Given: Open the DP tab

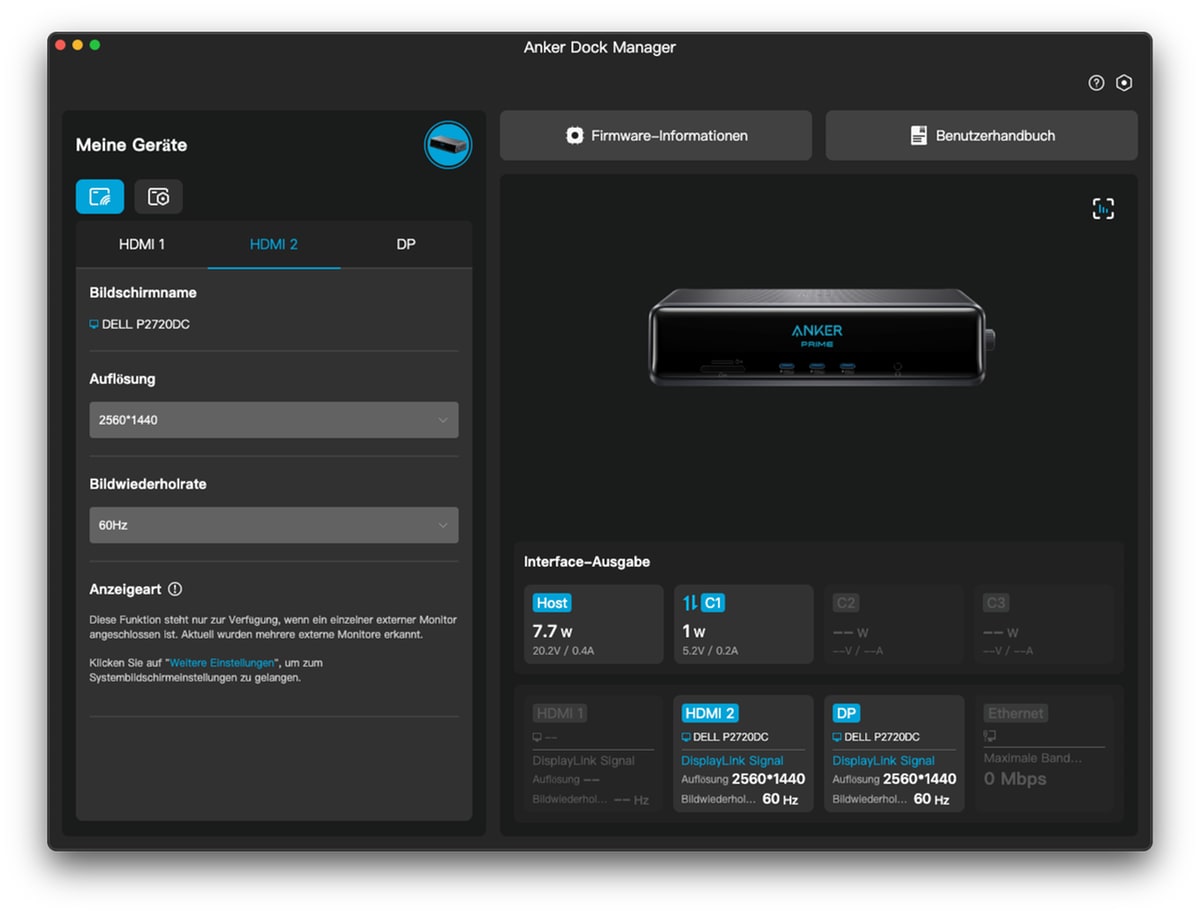Looking at the screenshot, I should 406,245.
